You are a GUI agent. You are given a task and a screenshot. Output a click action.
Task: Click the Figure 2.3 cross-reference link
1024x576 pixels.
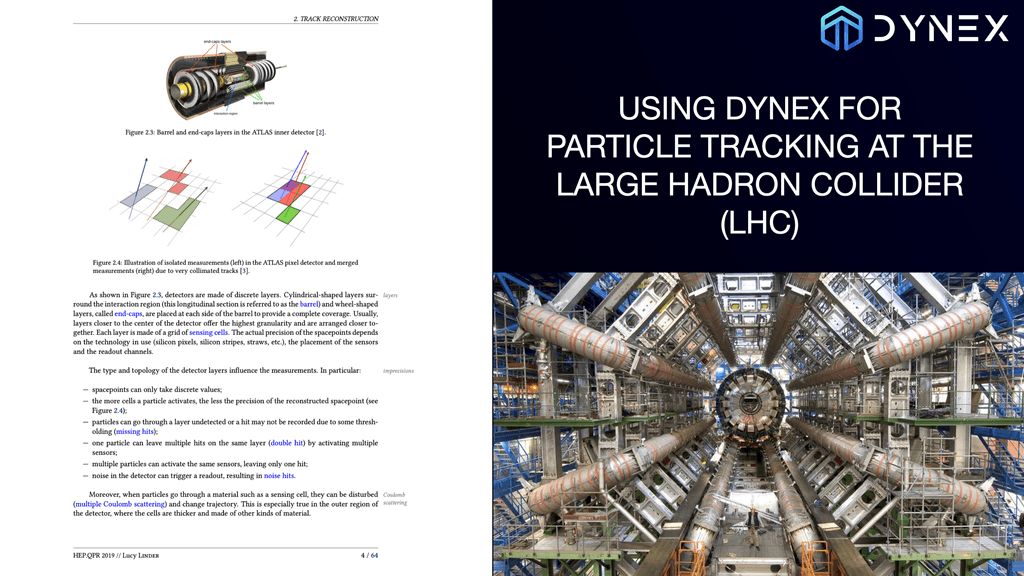coord(155,295)
